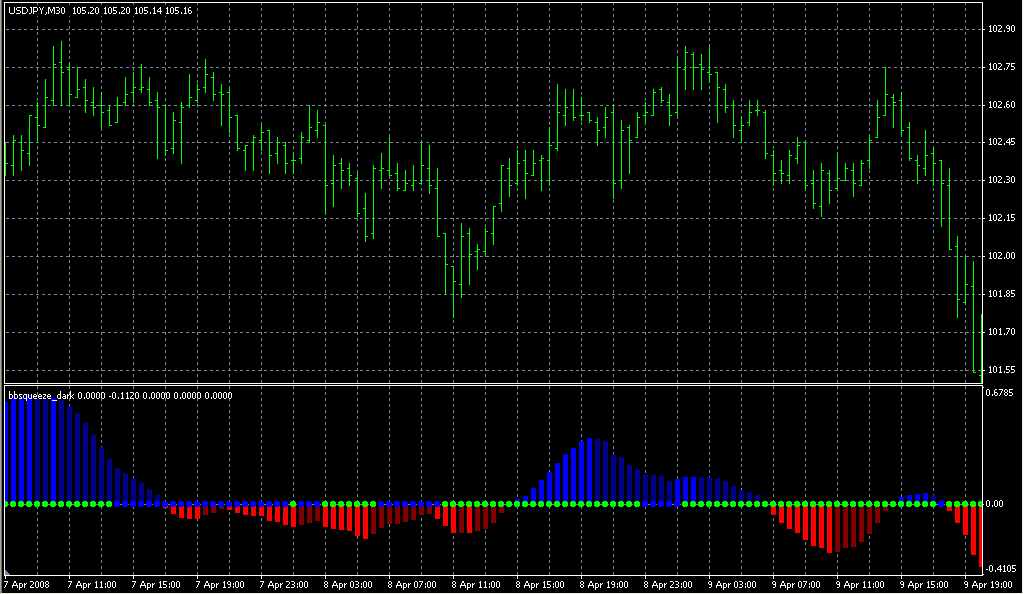Screen dimensions: 1024x594
Task: Select the 102.45 price scale value
Action: 1001,142
